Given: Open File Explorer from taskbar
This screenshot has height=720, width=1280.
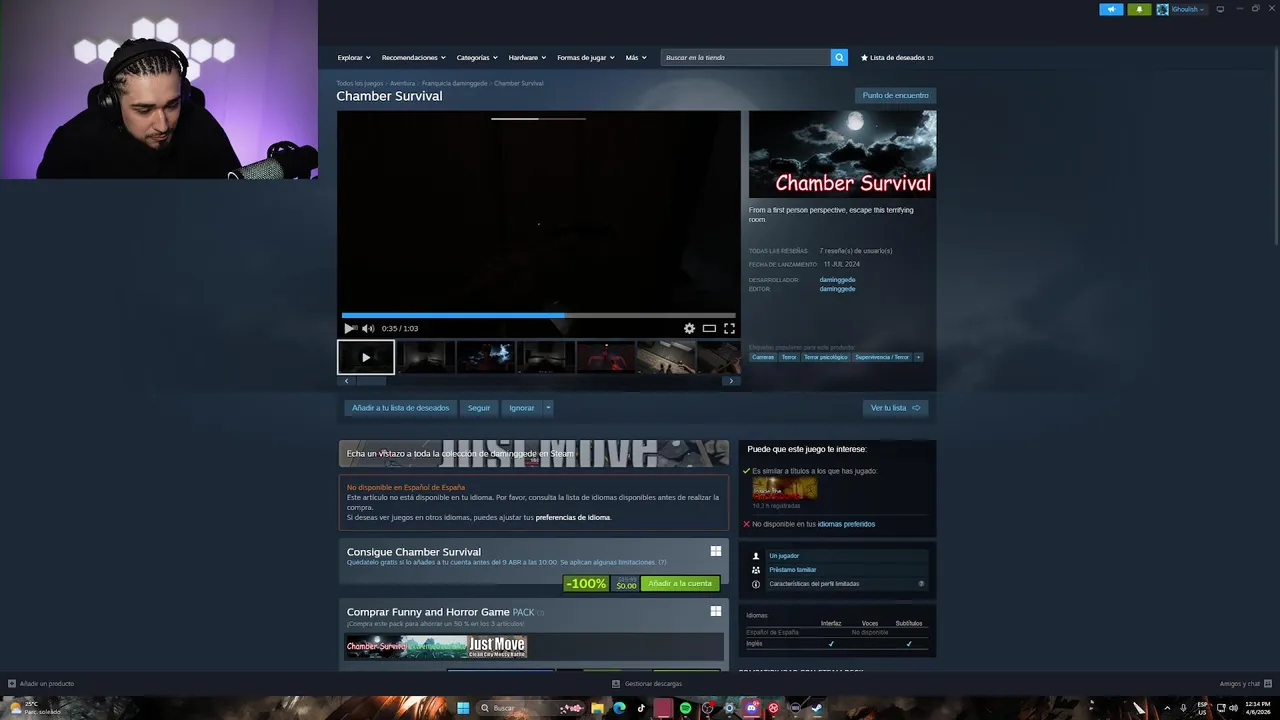Looking at the screenshot, I should [x=597, y=708].
